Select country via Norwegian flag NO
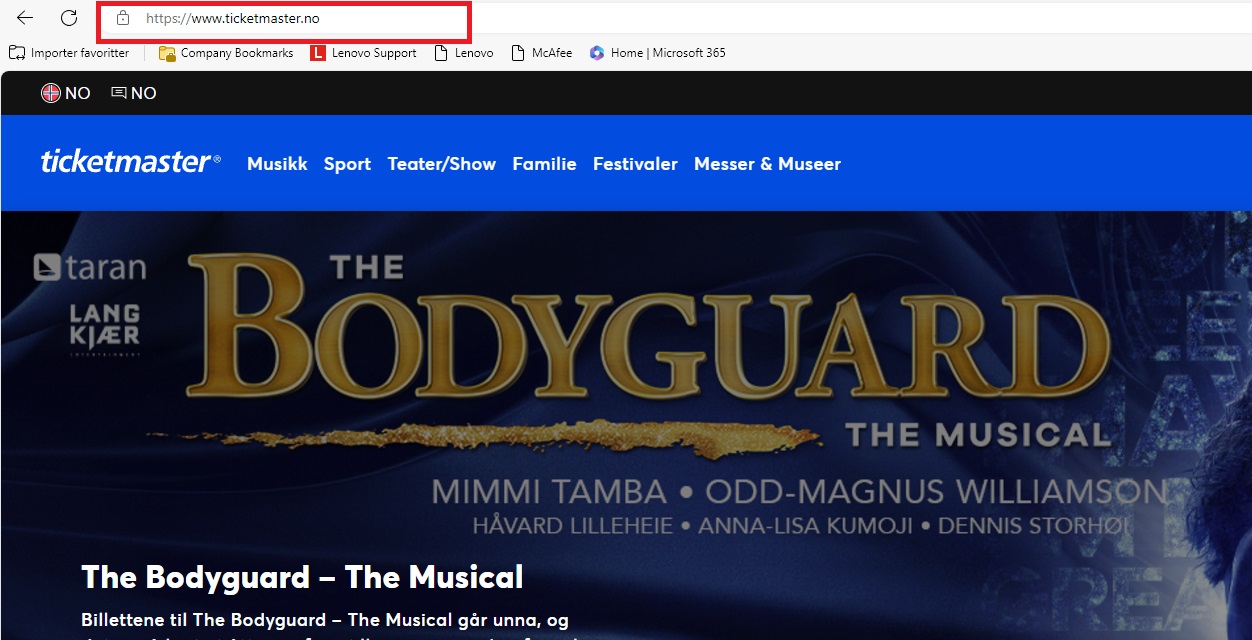1252x640 pixels. point(66,93)
